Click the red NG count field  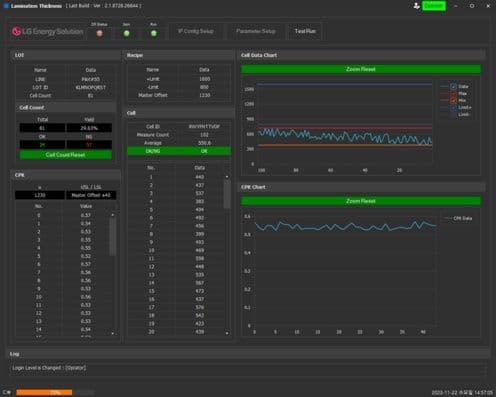pos(89,145)
